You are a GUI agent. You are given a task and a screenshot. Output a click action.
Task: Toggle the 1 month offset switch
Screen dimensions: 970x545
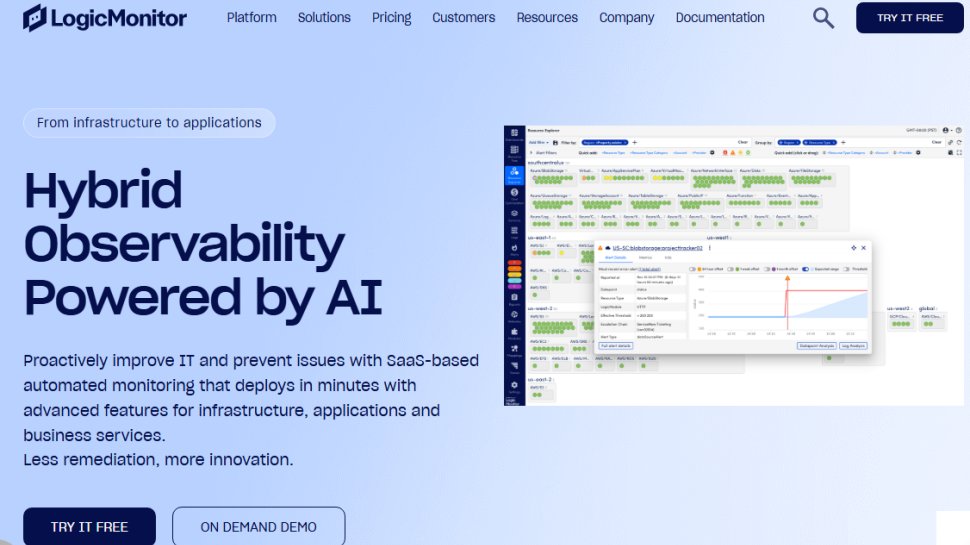click(x=767, y=269)
